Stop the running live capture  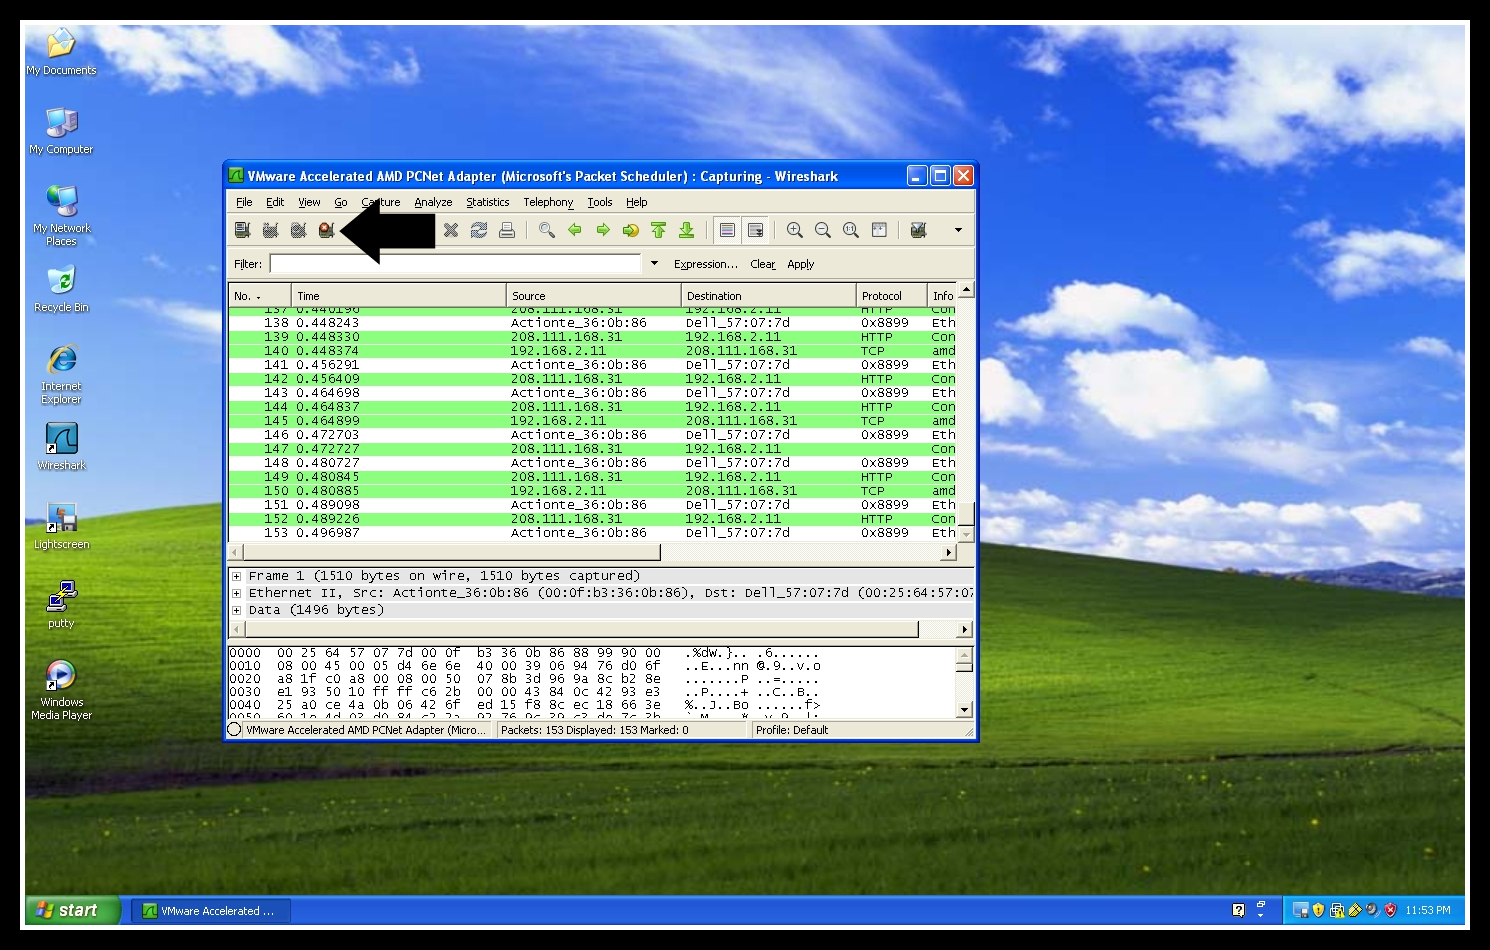326,230
